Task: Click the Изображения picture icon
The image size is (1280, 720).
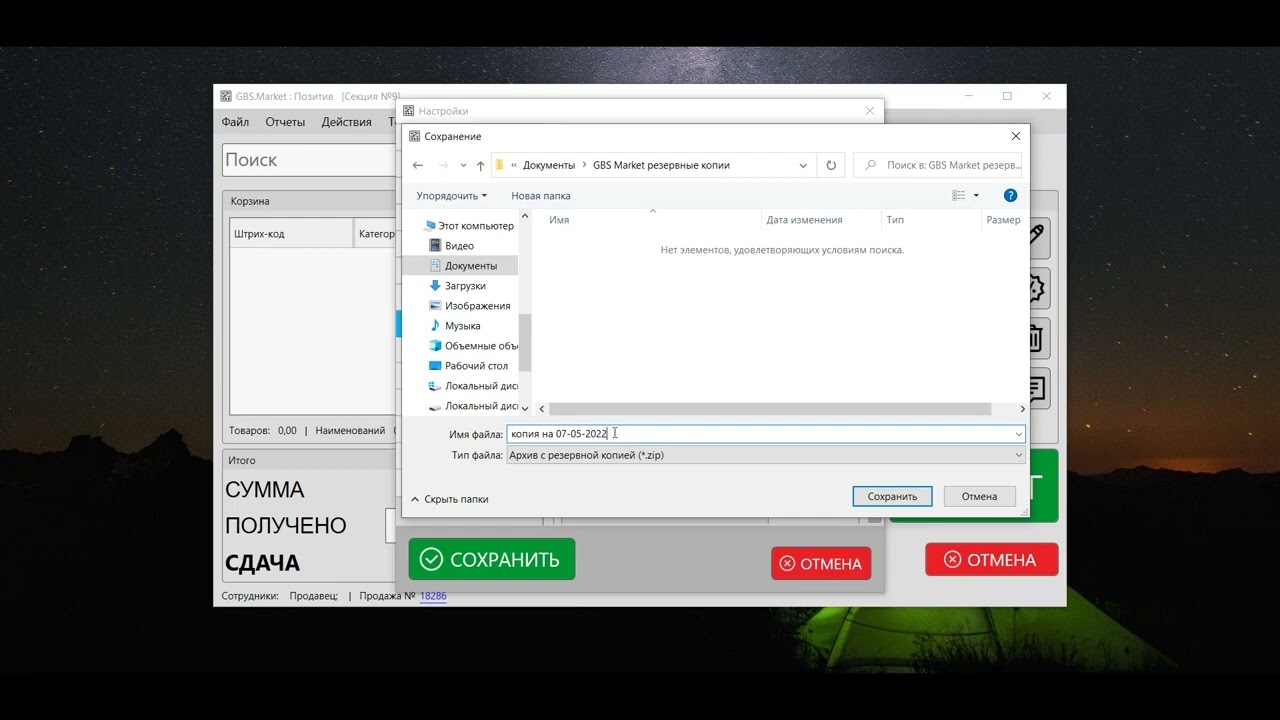Action: click(435, 306)
